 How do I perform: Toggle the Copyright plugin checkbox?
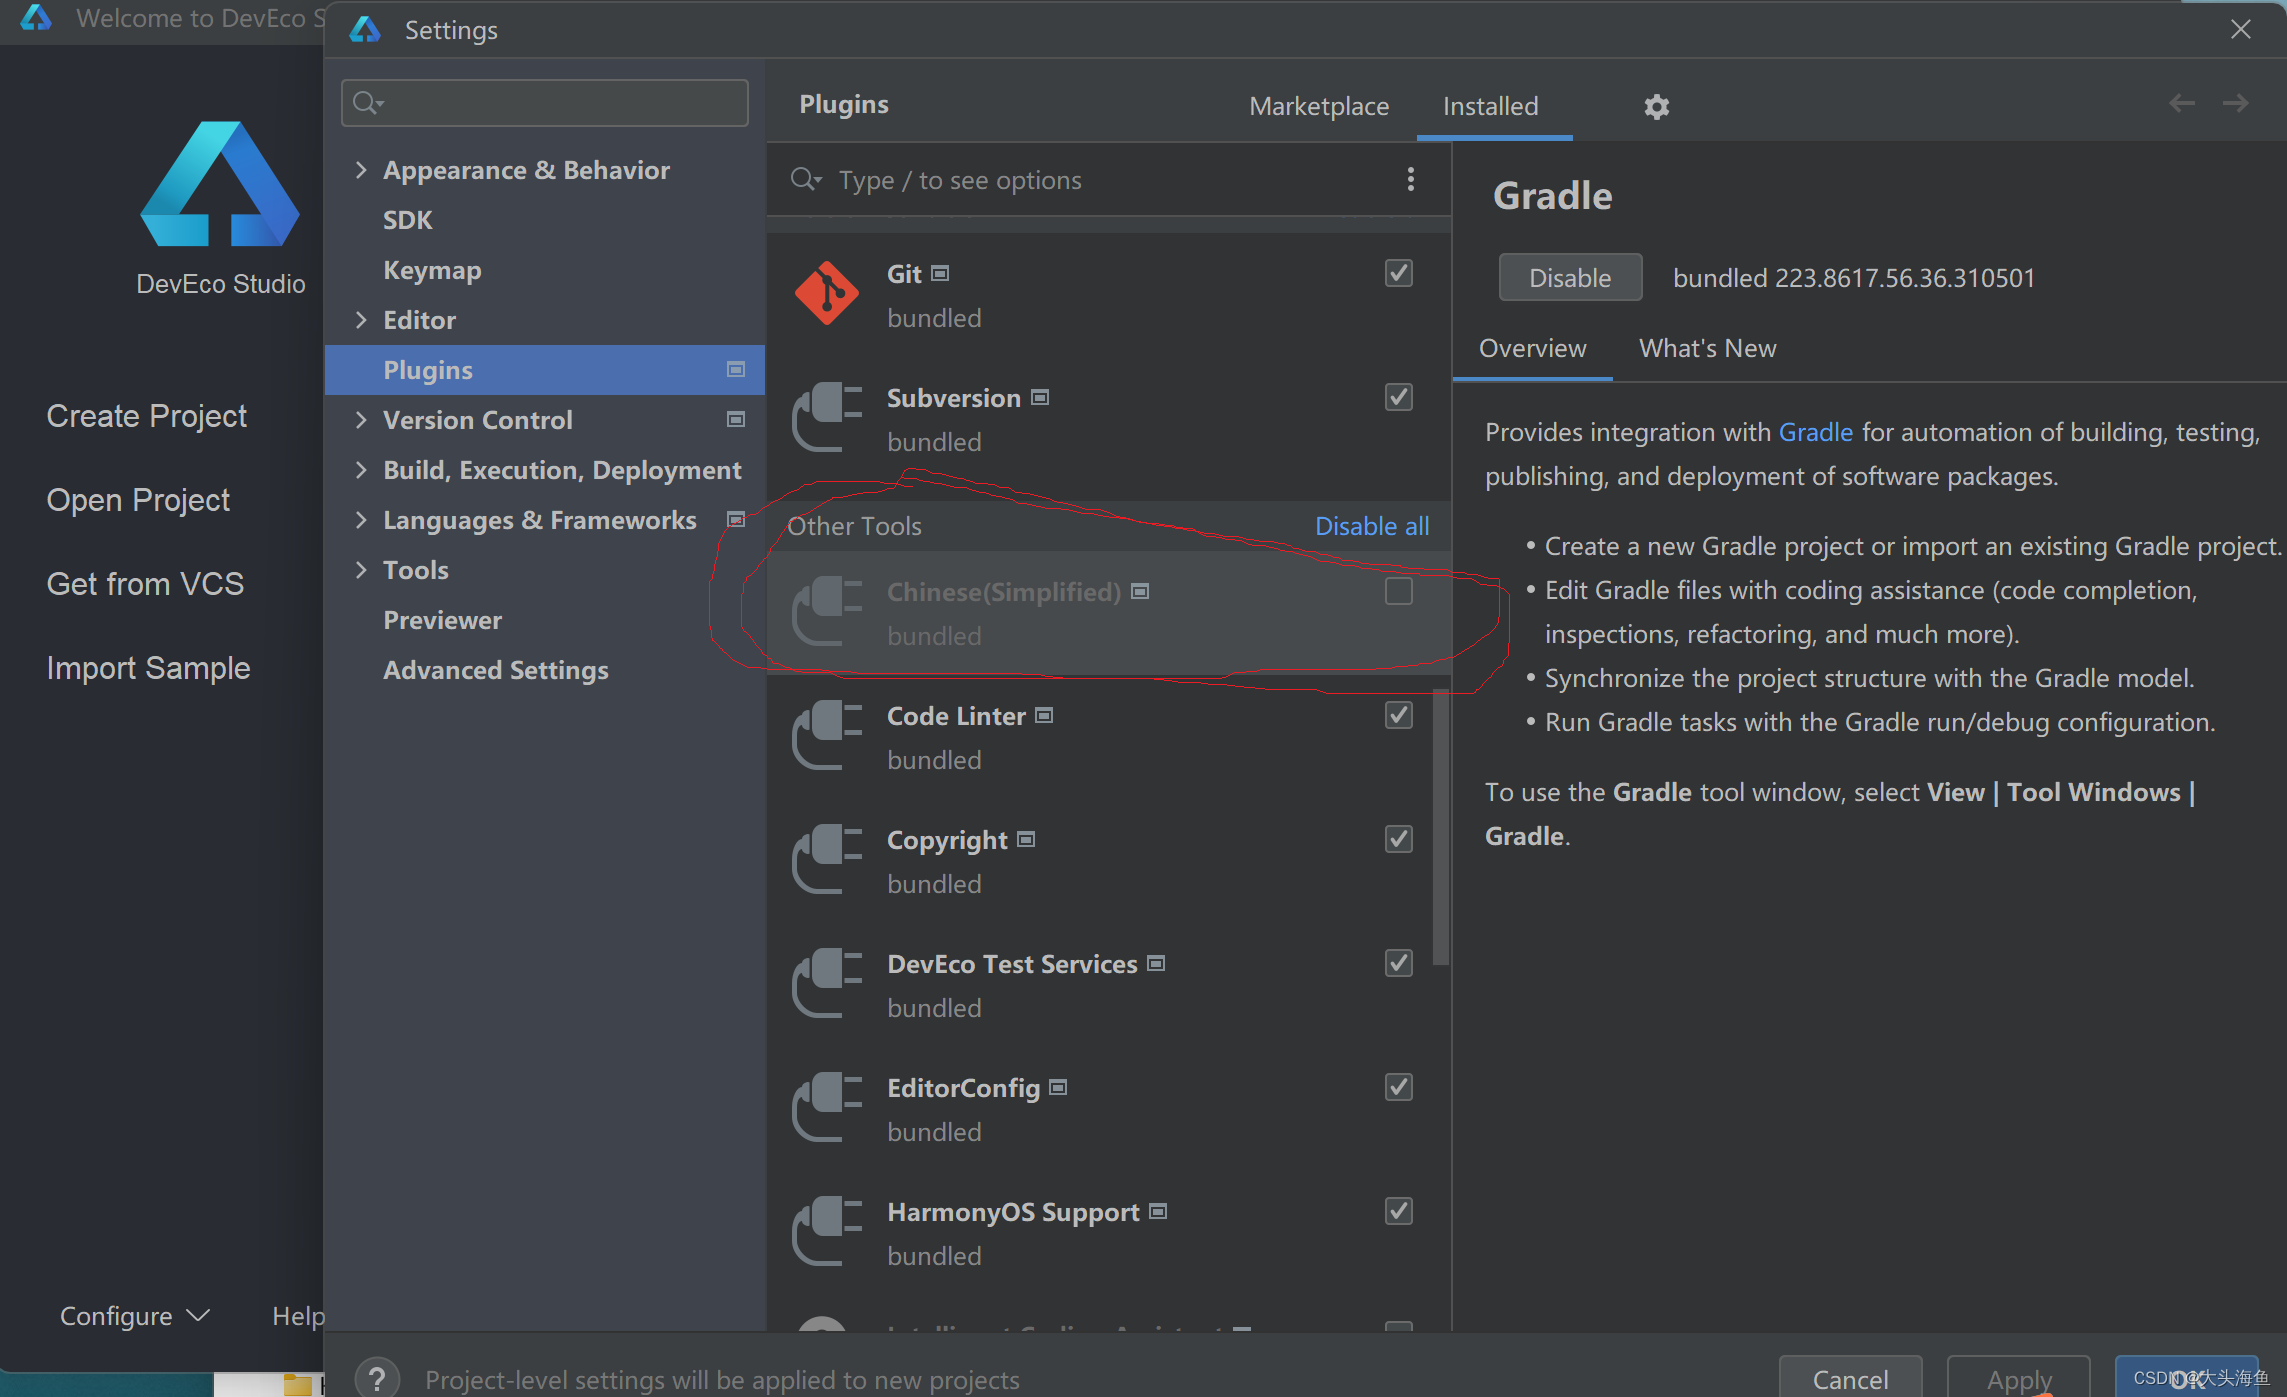[1398, 839]
